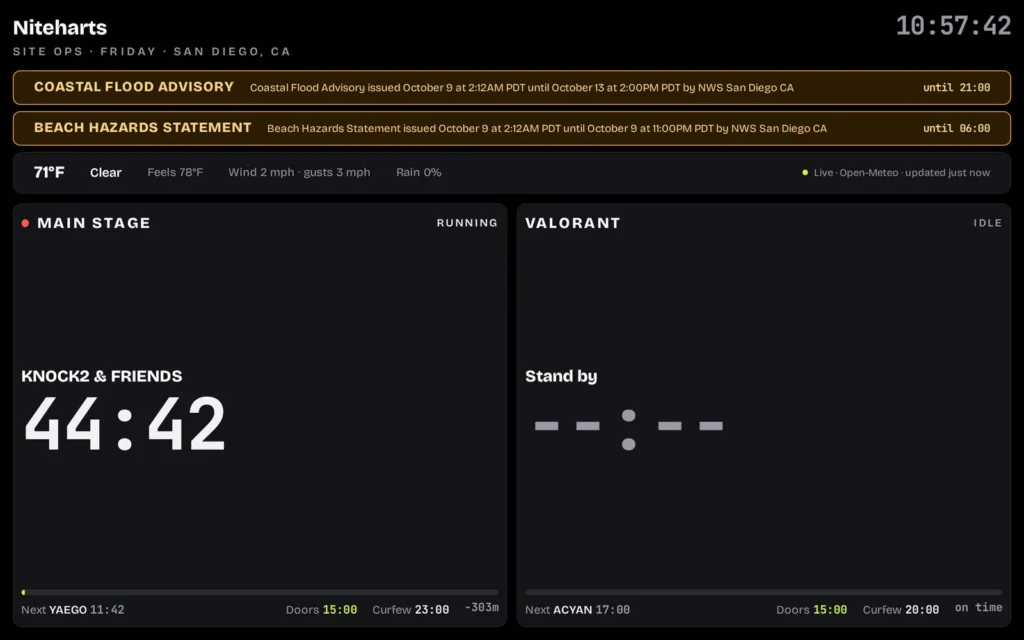Screen dimensions: 1024x640
Task: Open the Coastal Flood Advisory banner
Action: pos(512,88)
